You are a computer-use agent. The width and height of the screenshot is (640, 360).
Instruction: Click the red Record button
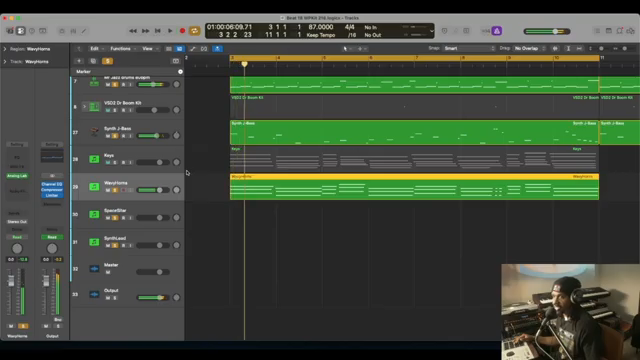point(182,31)
